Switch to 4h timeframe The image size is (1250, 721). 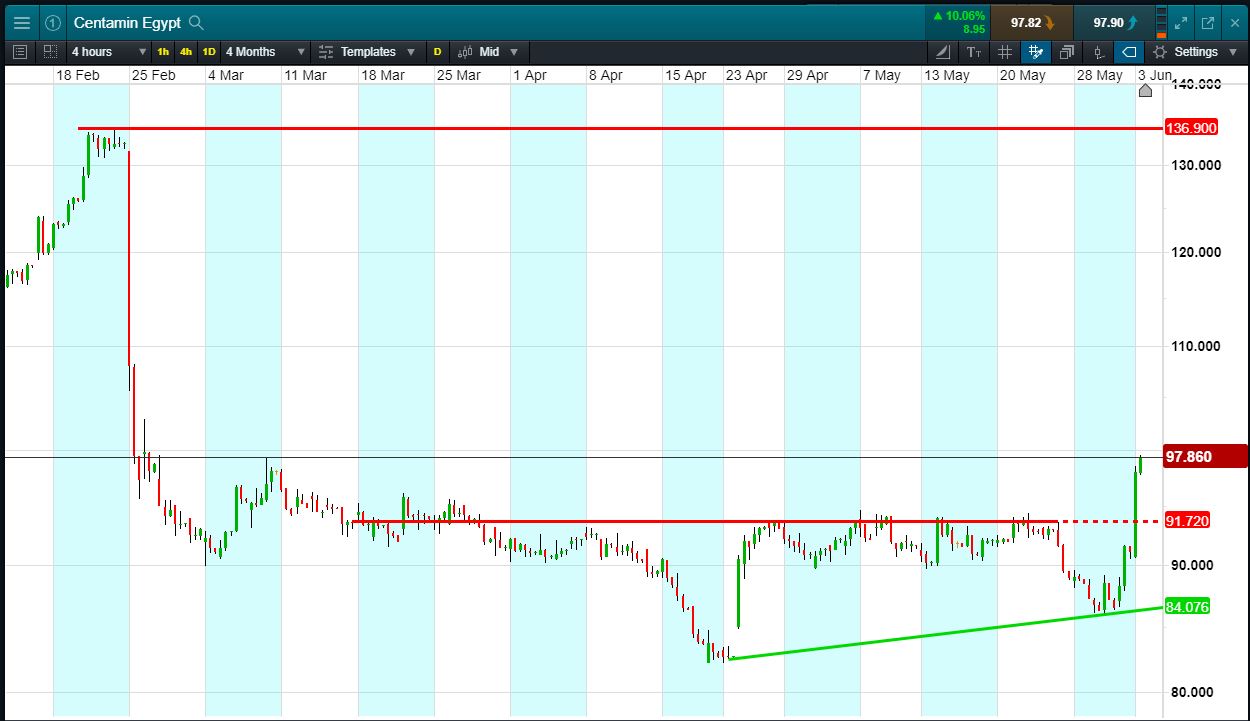pos(186,51)
